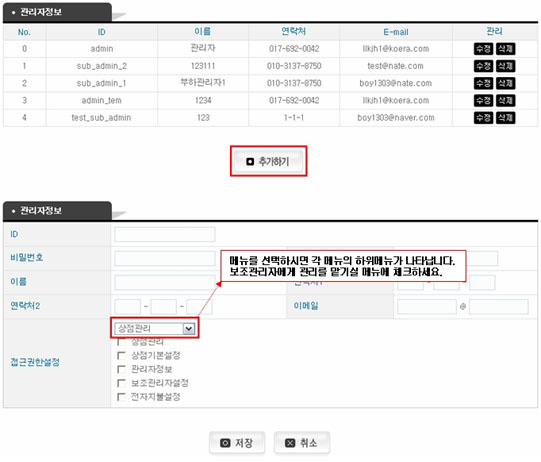Click 삭제 icon for admin_tem row
Image resolution: width=541 pixels, height=462 pixels.
(x=505, y=100)
